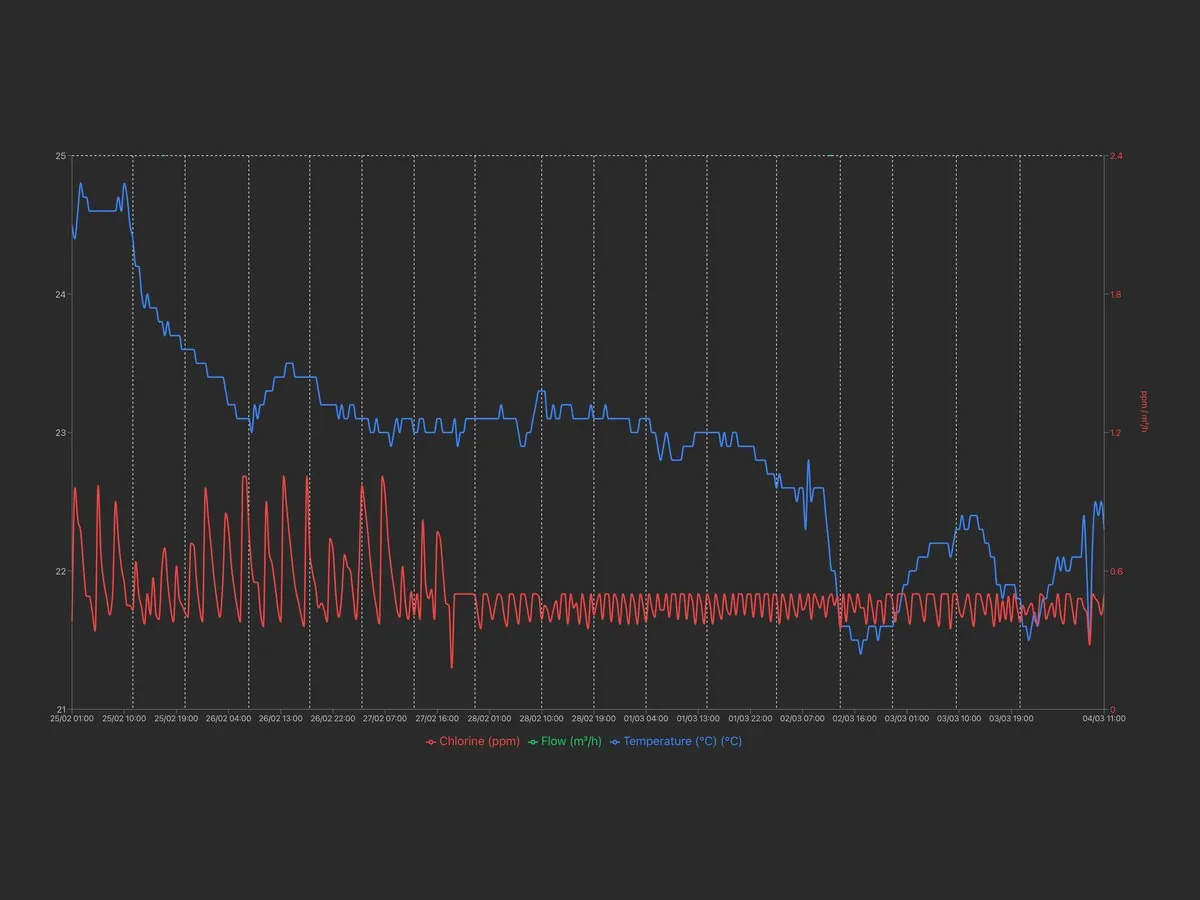Image resolution: width=1200 pixels, height=900 pixels.
Task: Click the '02/03 07:00' time label
Action: (x=802, y=718)
